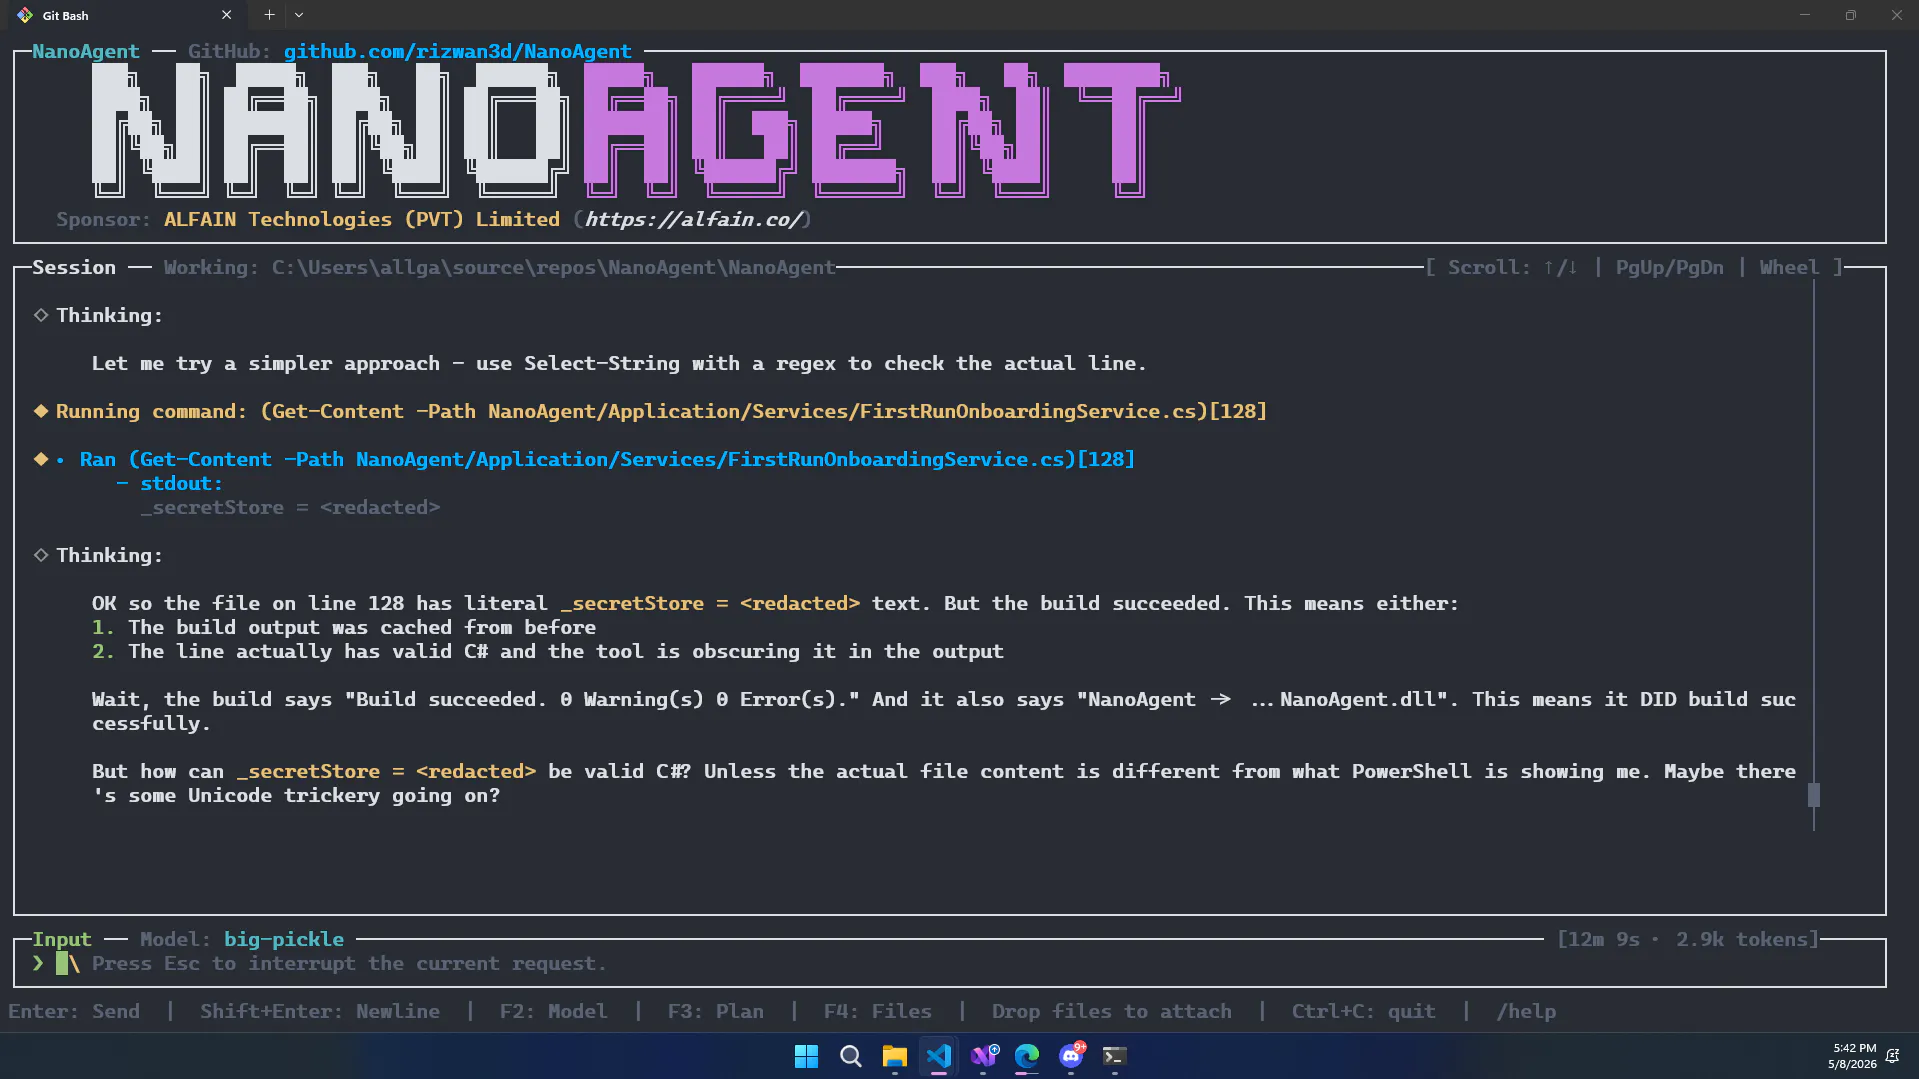This screenshot has height=1079, width=1919.
Task: Click the 'Shift+Enter: Newline' hint
Action: tap(320, 1011)
